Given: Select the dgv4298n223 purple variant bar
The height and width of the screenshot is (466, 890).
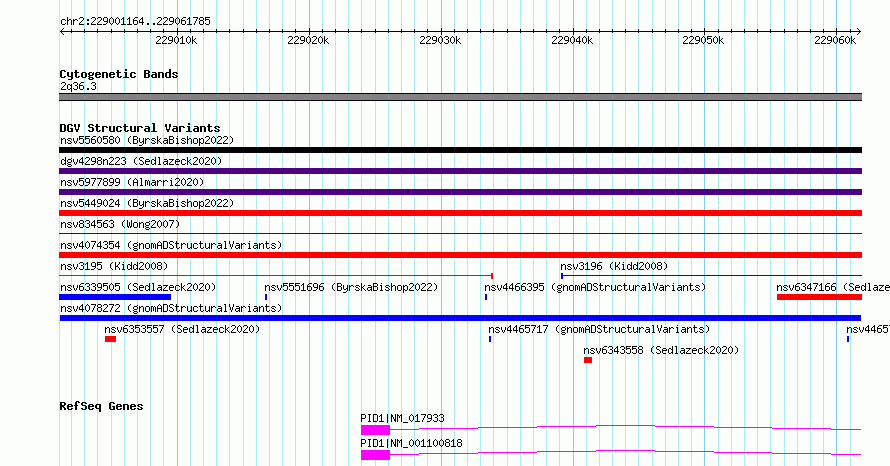Looking at the screenshot, I should 460,171.
